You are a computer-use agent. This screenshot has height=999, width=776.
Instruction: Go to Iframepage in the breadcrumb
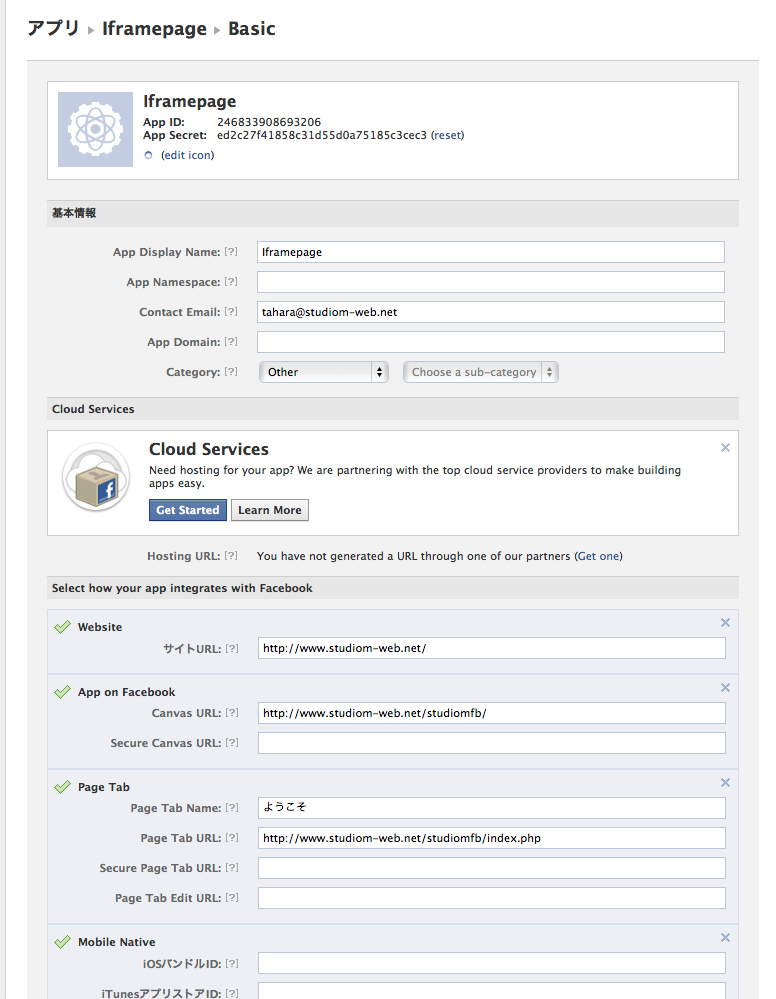155,29
